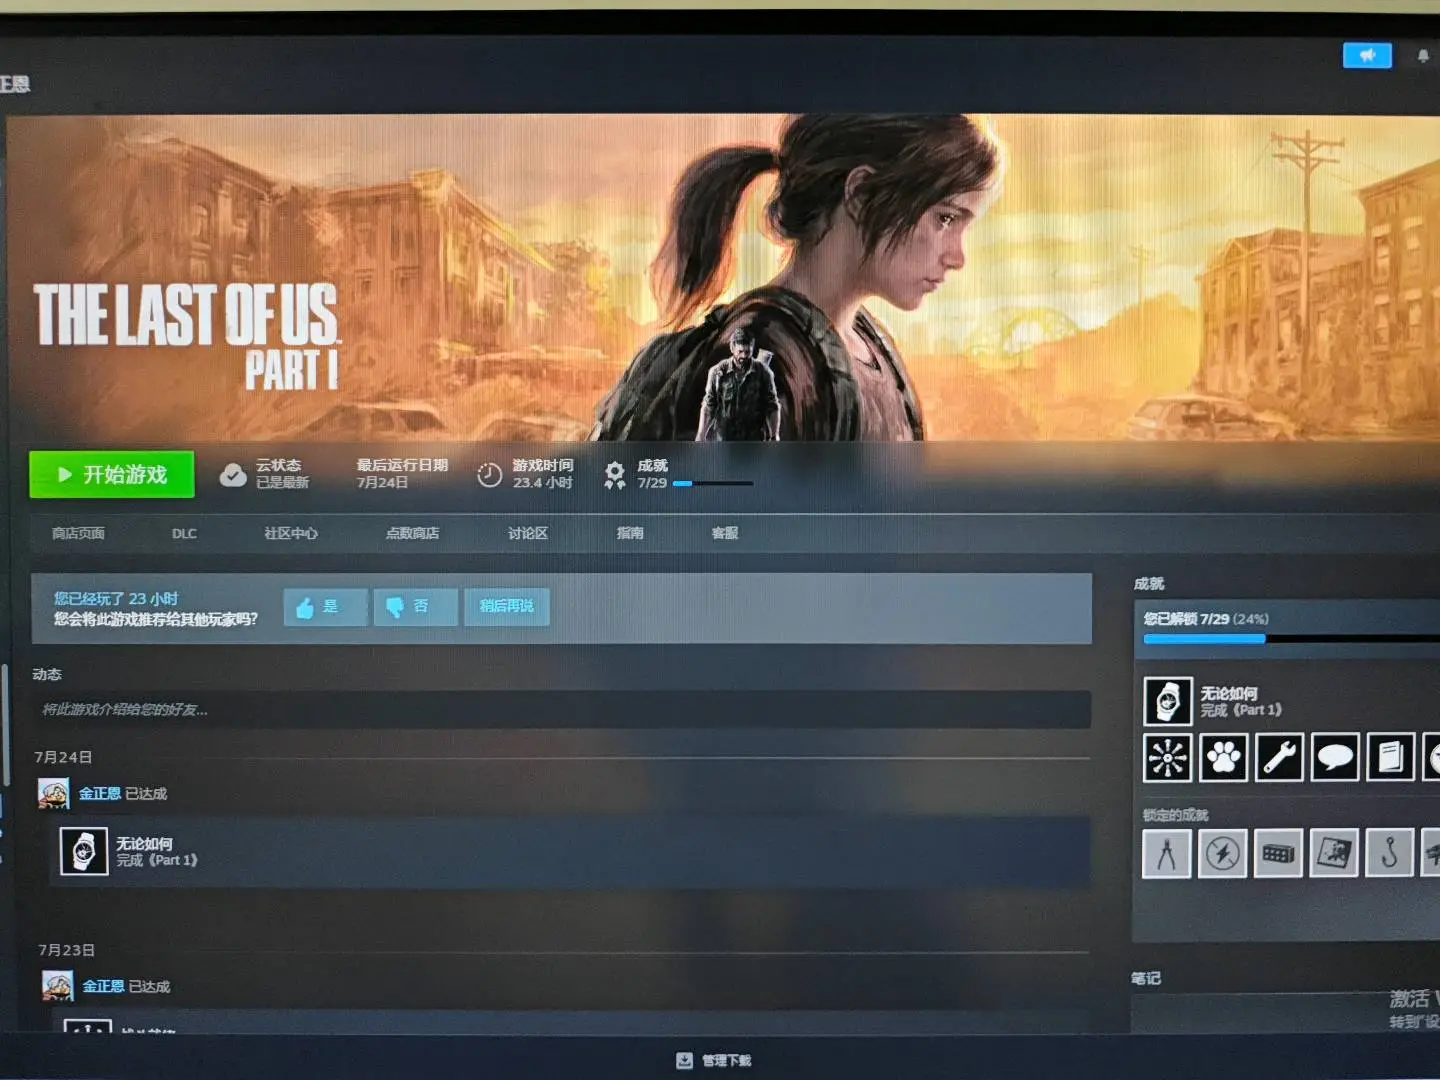The height and width of the screenshot is (1080, 1440).
Task: Open the notification bell
Action: [x=1423, y=57]
